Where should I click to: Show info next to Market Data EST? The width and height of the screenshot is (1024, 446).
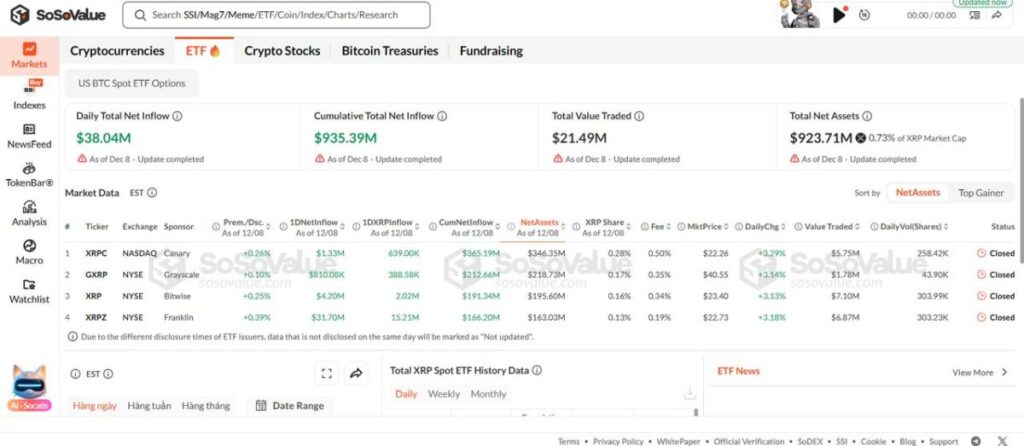pyautogui.click(x=152, y=193)
